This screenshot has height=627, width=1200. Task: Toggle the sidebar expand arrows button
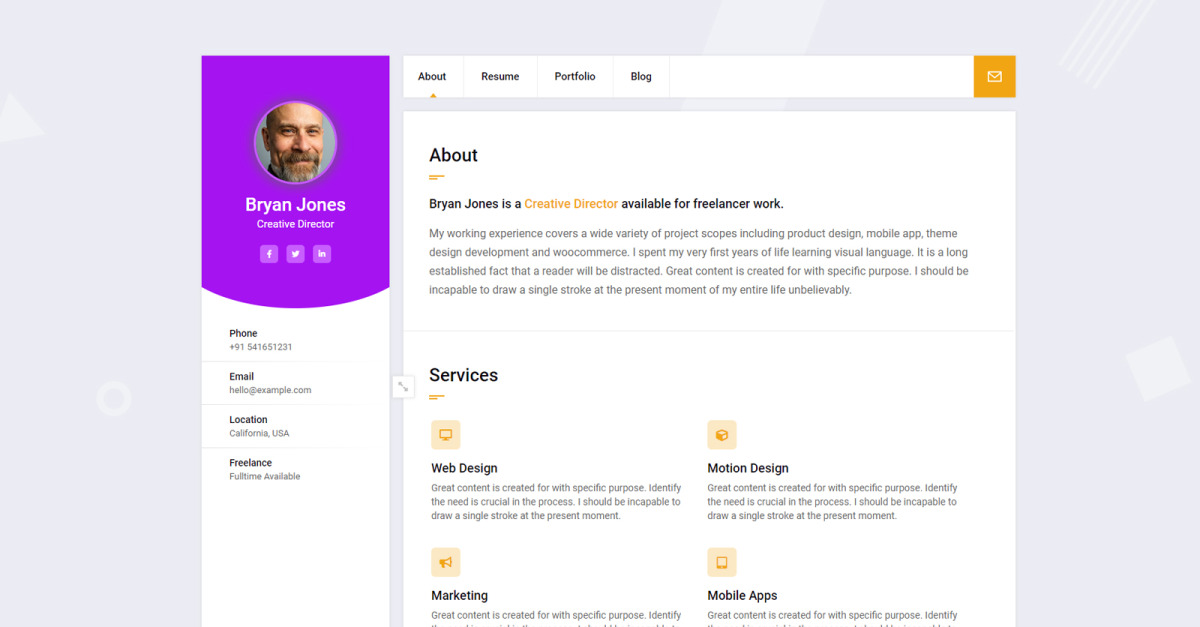pyautogui.click(x=403, y=386)
